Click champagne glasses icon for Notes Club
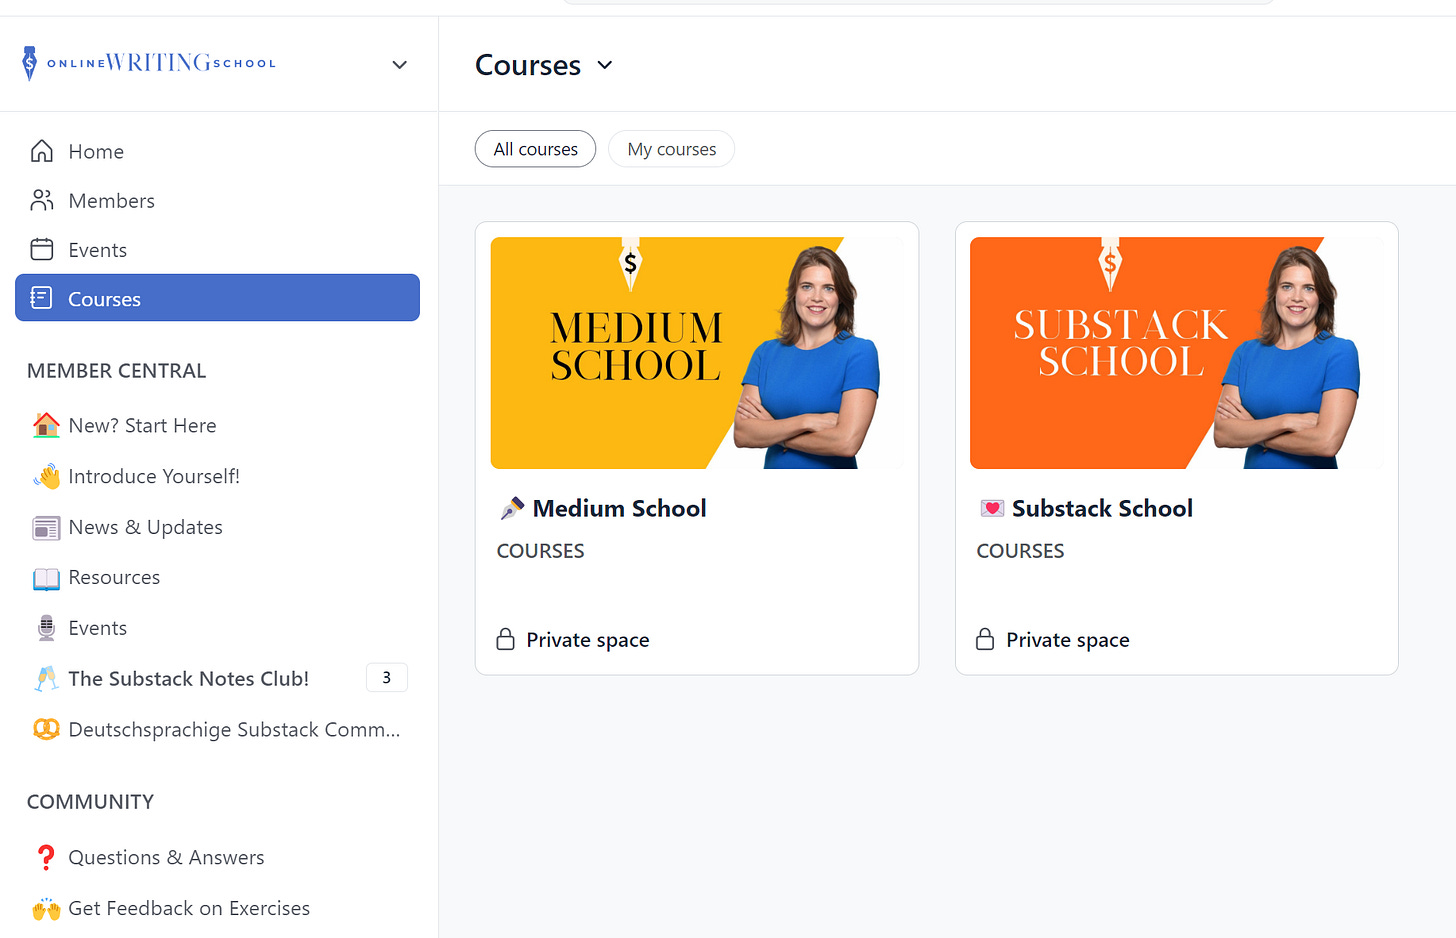Viewport: 1456px width, 938px height. point(46,679)
